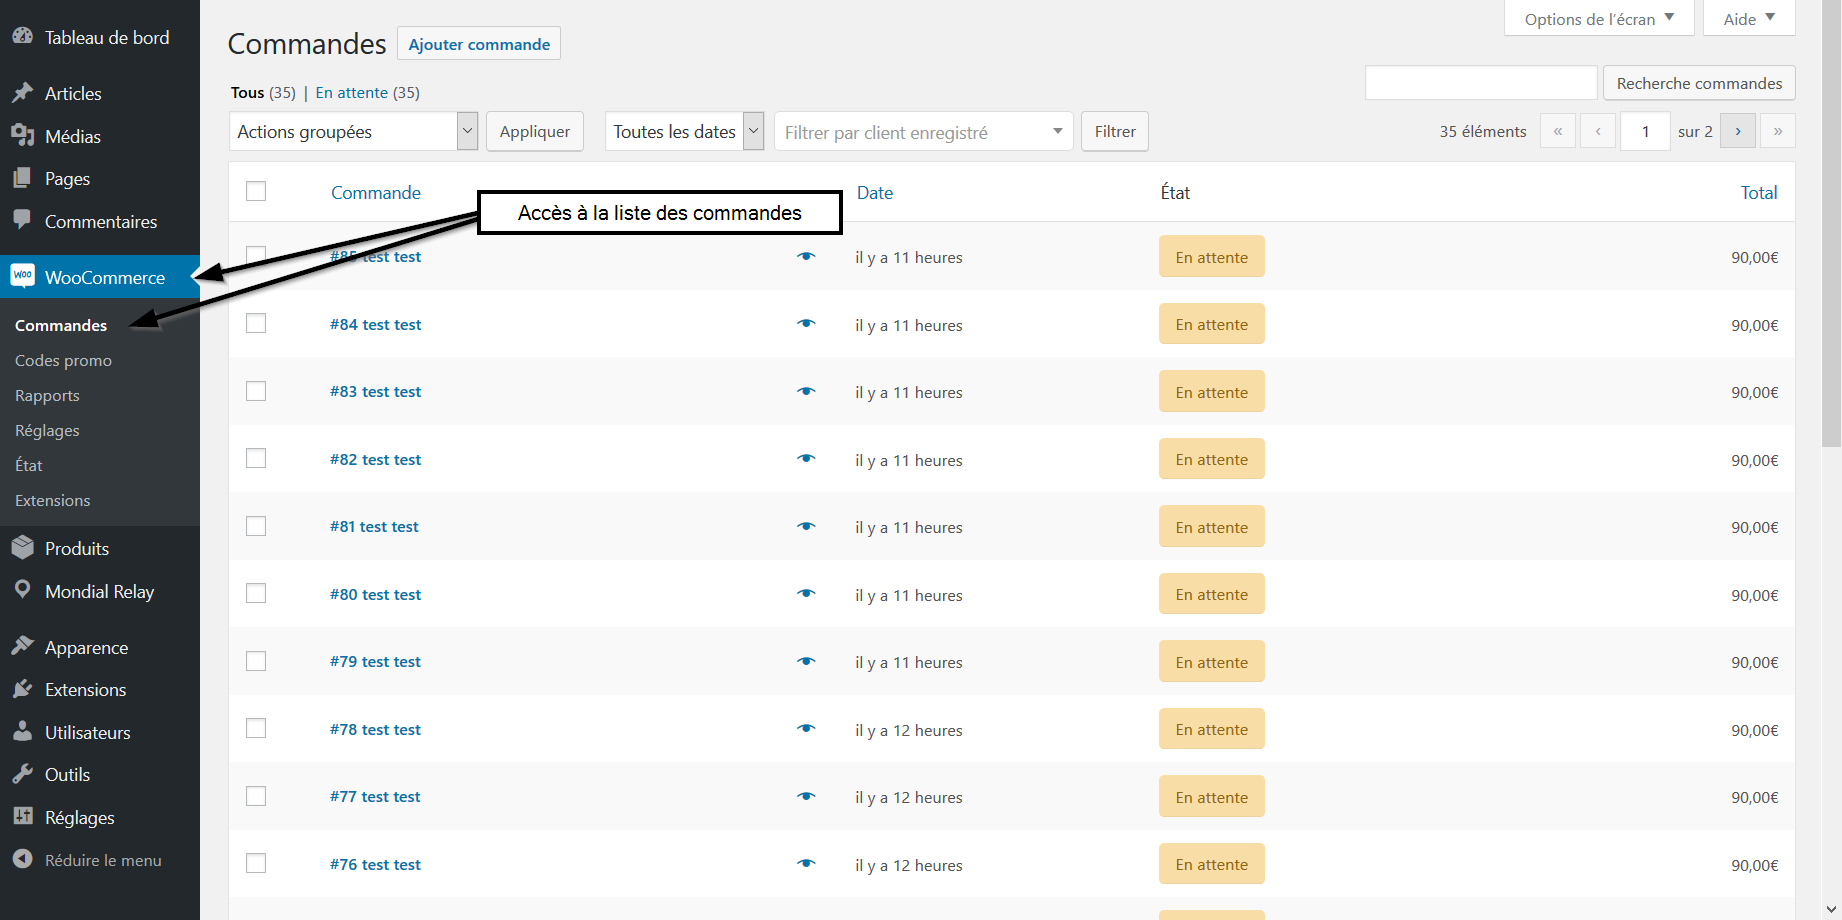The width and height of the screenshot is (1842, 920).
Task: Expand the Toutes les dates filter
Action: [x=684, y=132]
